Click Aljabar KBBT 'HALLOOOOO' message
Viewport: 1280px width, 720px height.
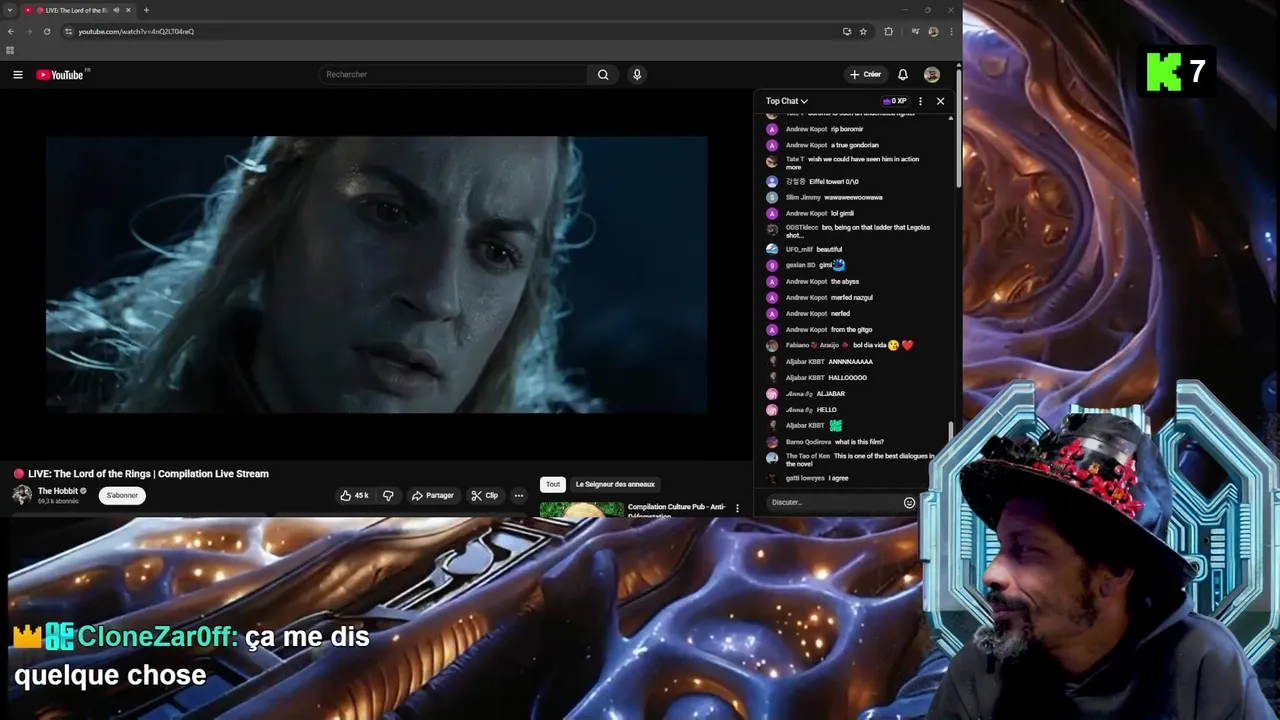point(826,378)
